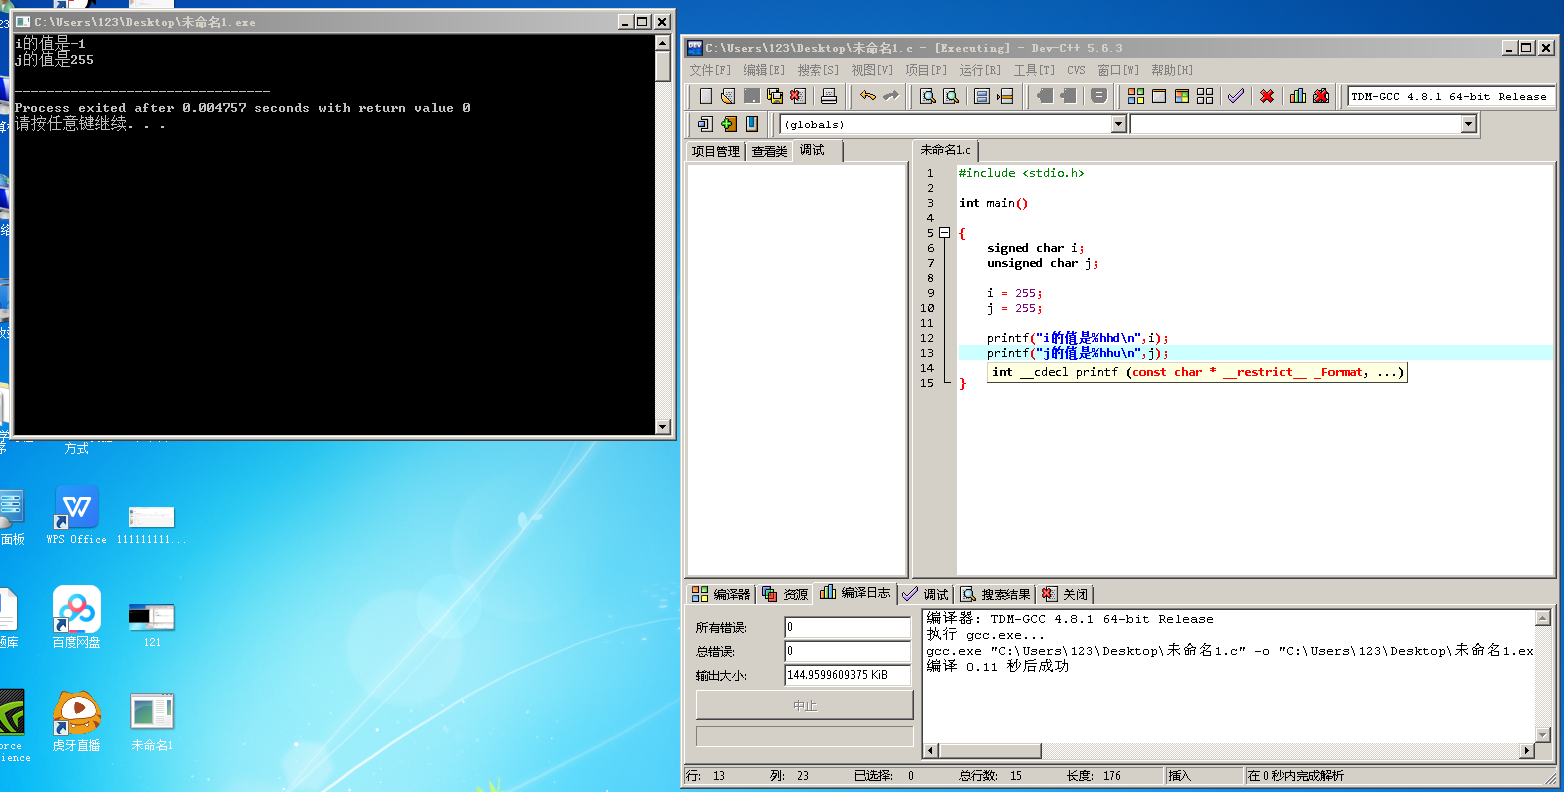The height and width of the screenshot is (792, 1564).
Task: Click the Redo arrow icon
Action: pyautogui.click(x=890, y=96)
